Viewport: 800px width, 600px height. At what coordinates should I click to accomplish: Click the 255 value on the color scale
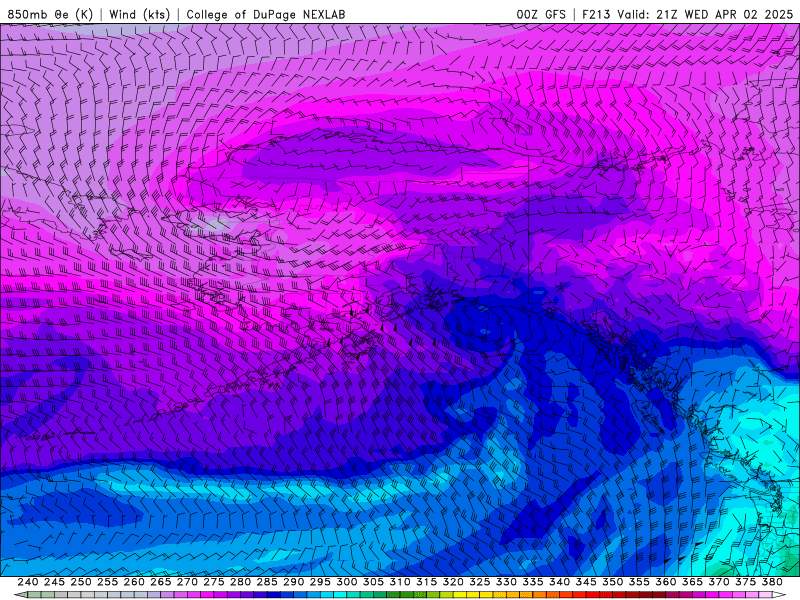(108, 582)
